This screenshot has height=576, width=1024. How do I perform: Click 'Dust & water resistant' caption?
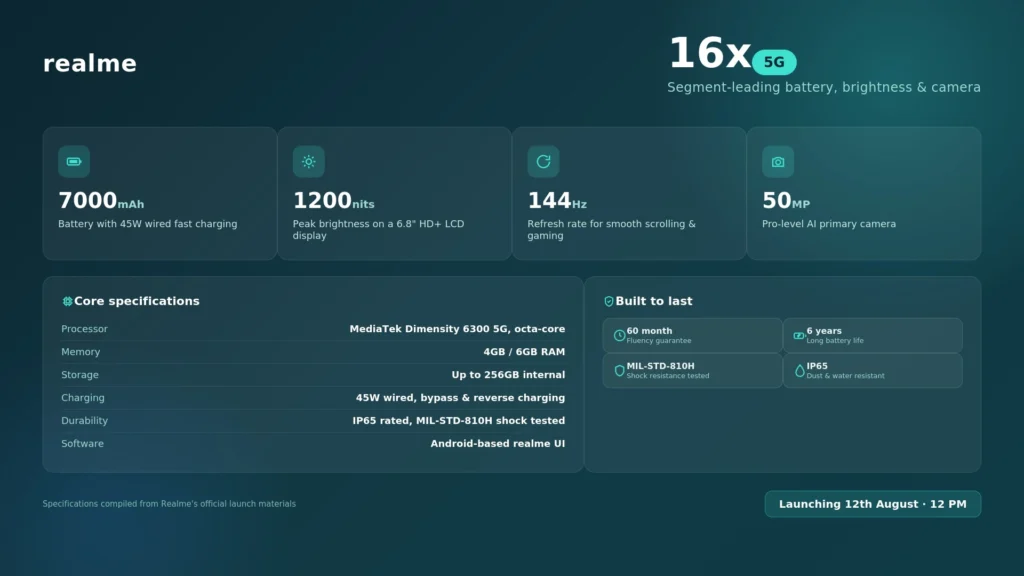point(846,376)
